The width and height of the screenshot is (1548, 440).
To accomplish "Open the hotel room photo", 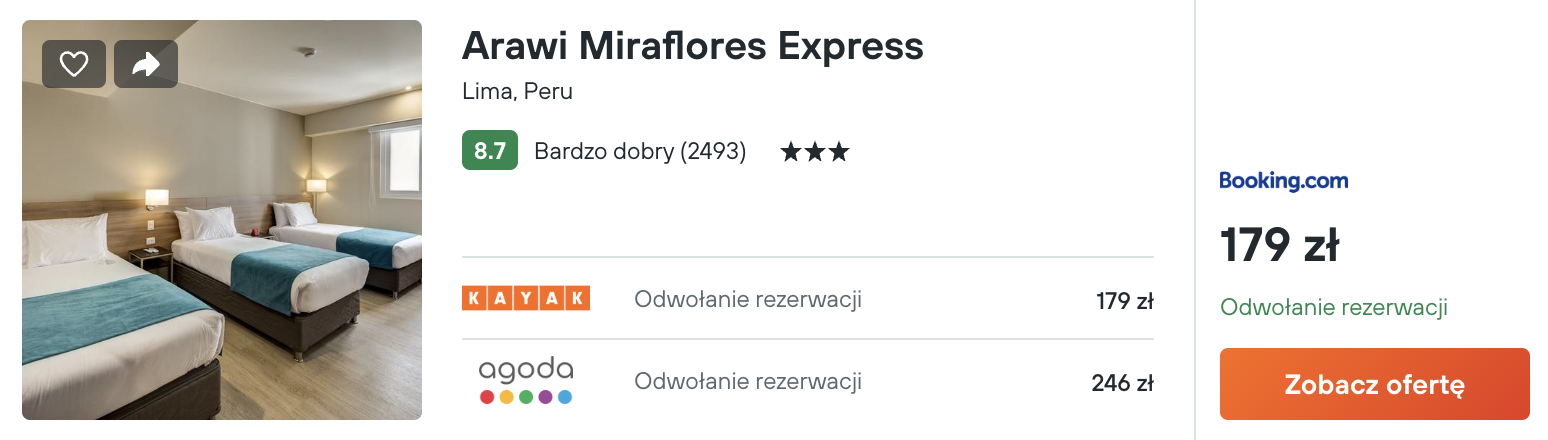I will [222, 220].
